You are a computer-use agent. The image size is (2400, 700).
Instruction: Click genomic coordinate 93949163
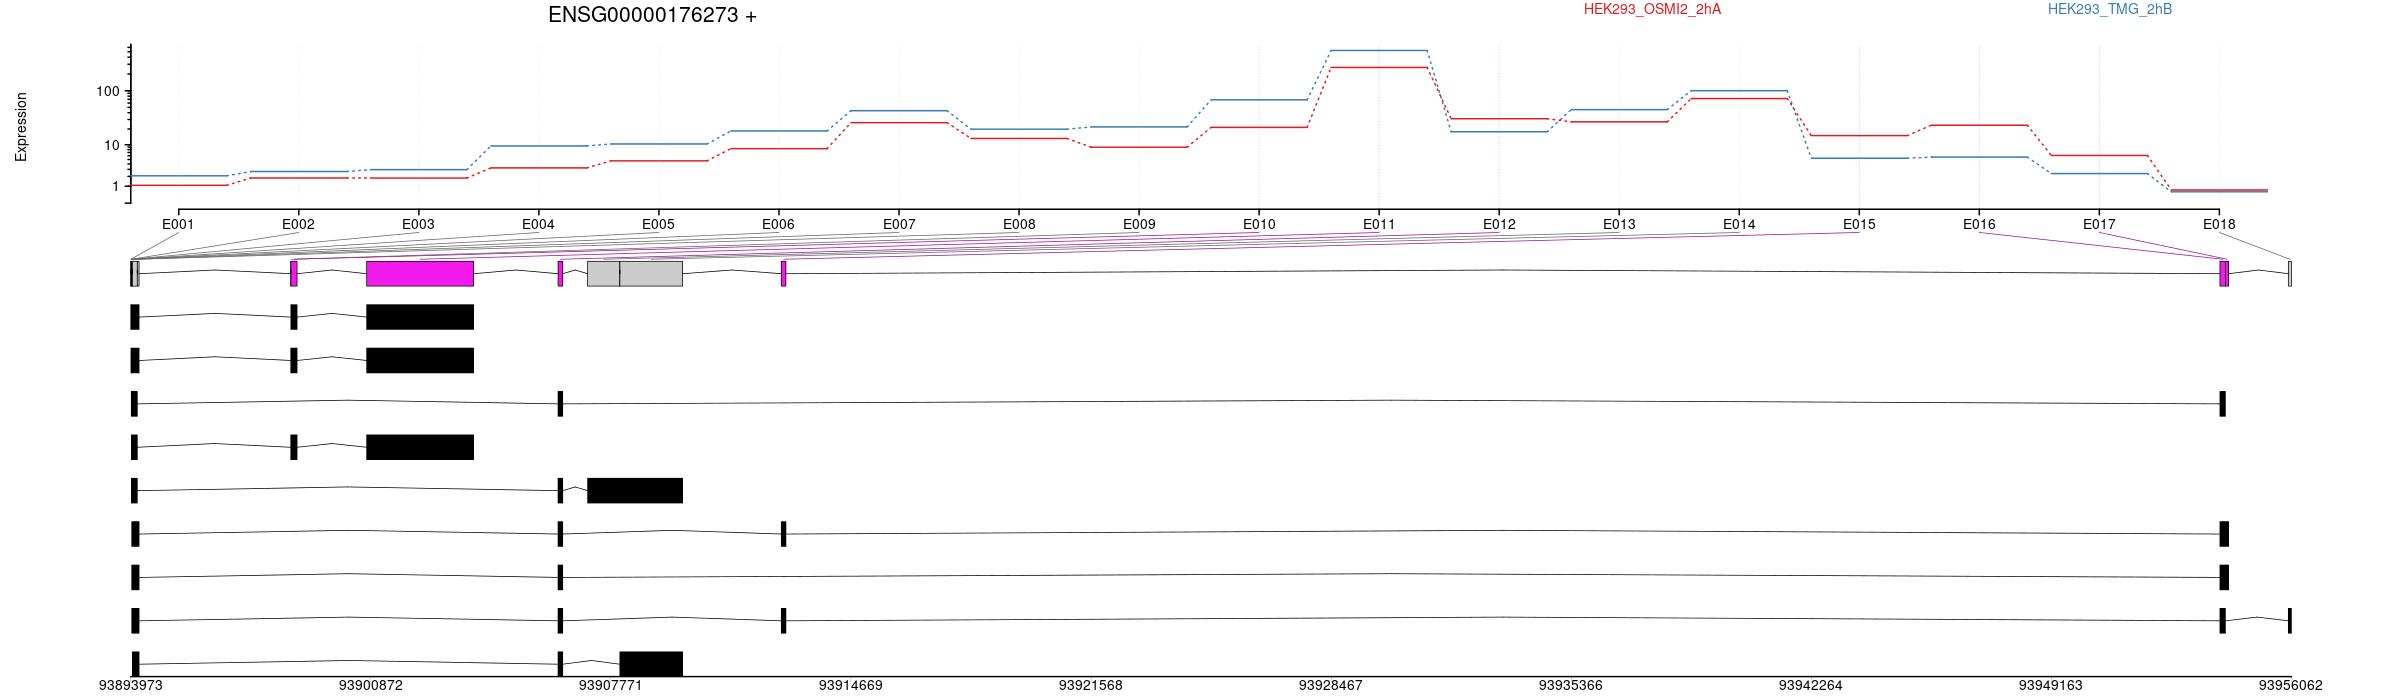point(2051,685)
